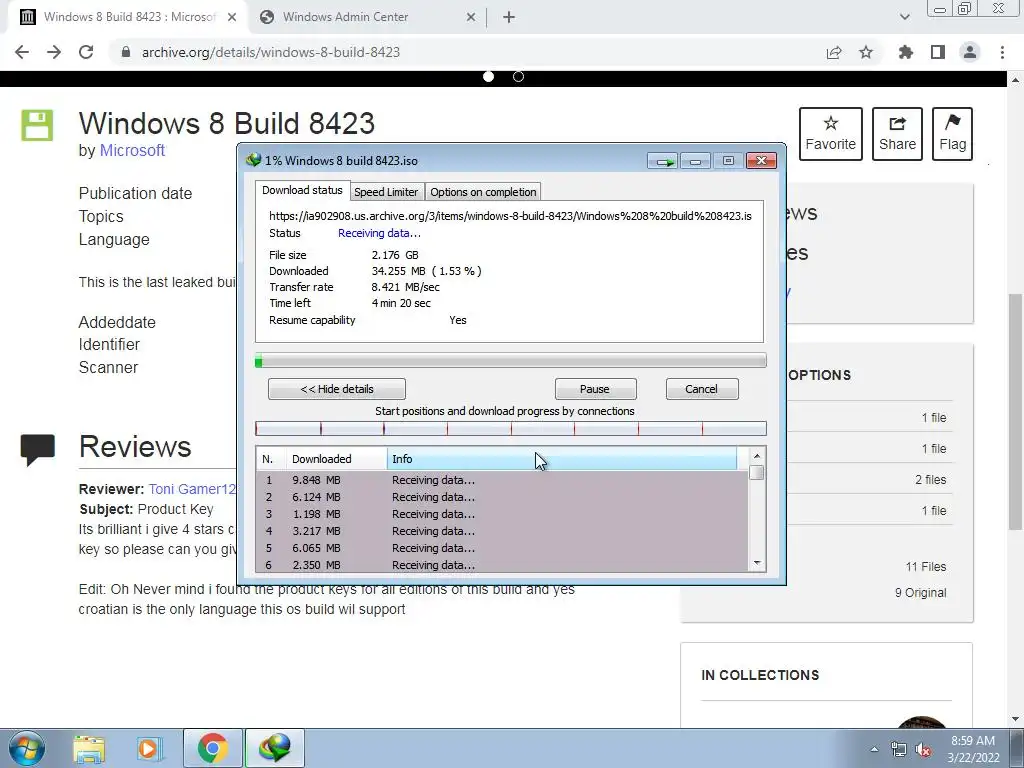Select the first carousel dot
Image resolution: width=1024 pixels, height=768 pixels.
(488, 76)
